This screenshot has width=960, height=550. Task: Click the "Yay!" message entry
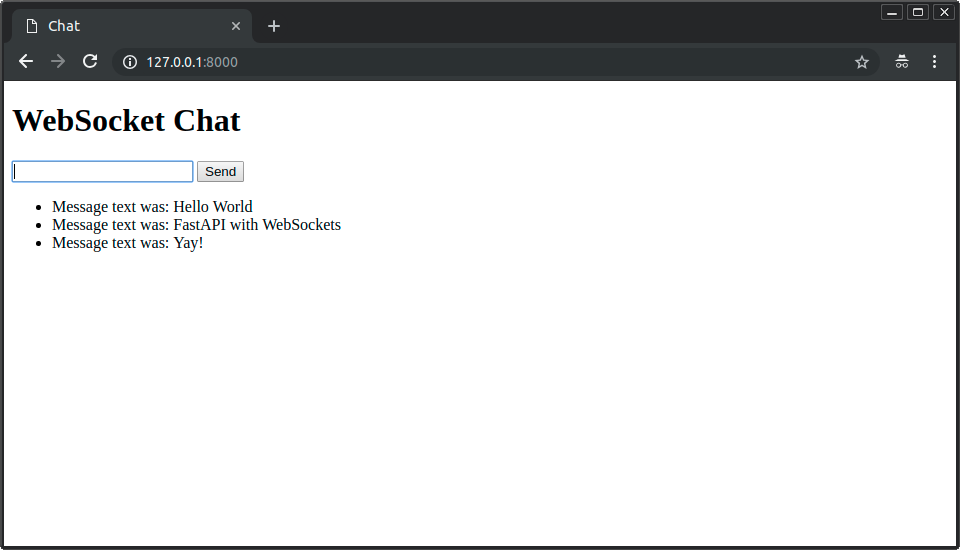coord(127,242)
